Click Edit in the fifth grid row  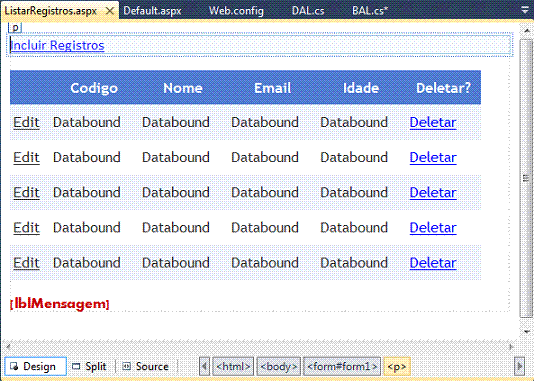(x=27, y=263)
